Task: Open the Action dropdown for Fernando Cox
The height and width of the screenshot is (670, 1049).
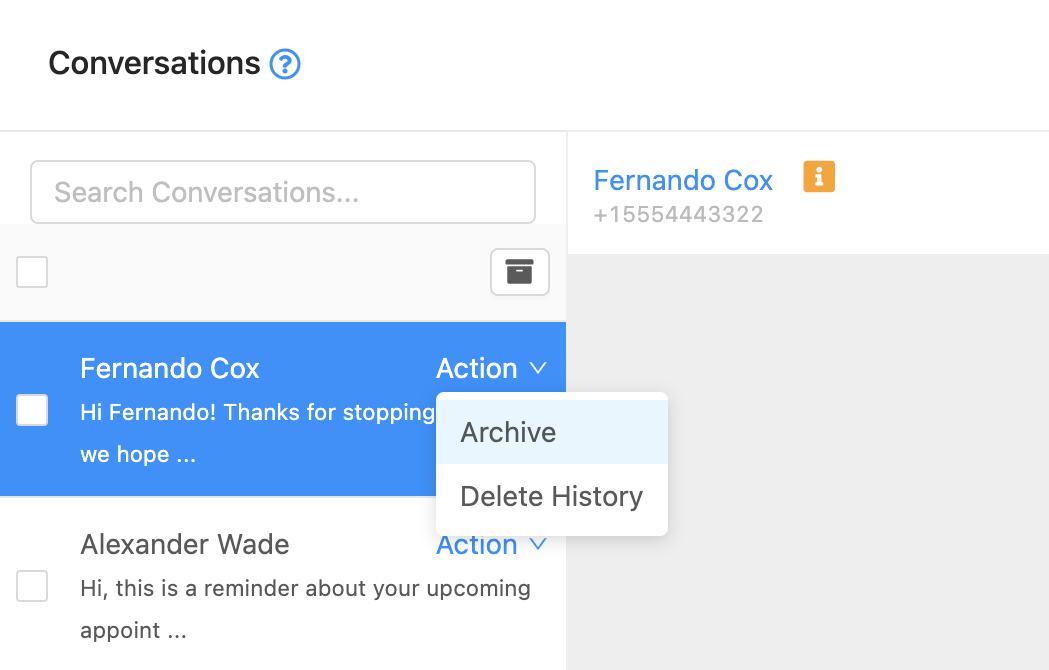Action: click(x=492, y=368)
